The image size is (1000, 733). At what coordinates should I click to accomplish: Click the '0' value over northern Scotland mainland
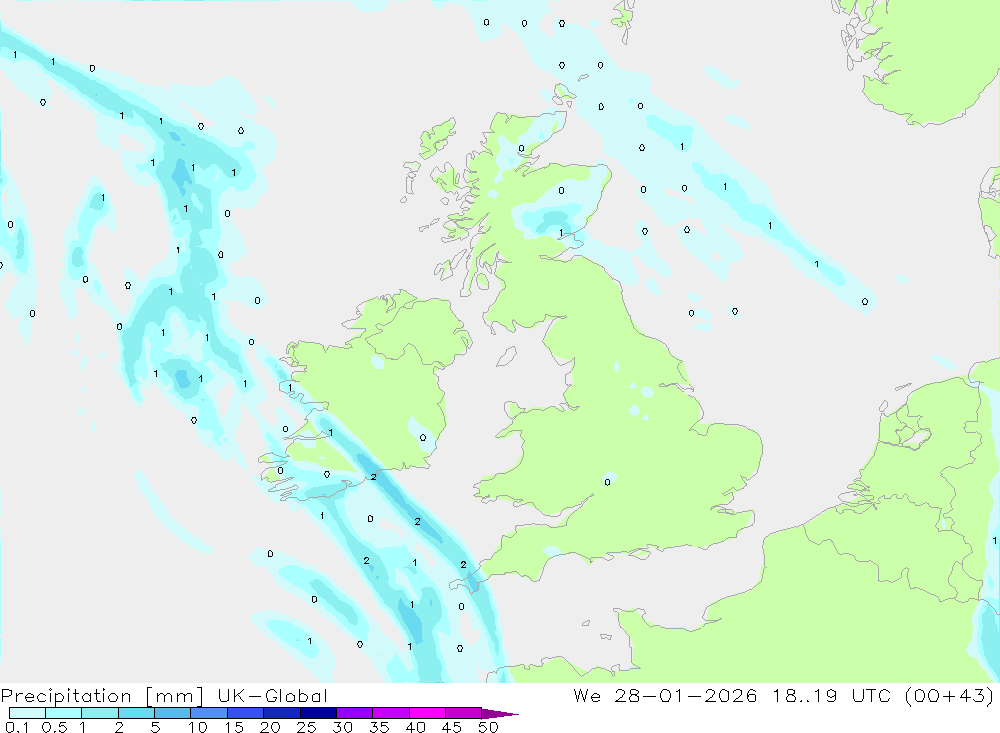(521, 149)
